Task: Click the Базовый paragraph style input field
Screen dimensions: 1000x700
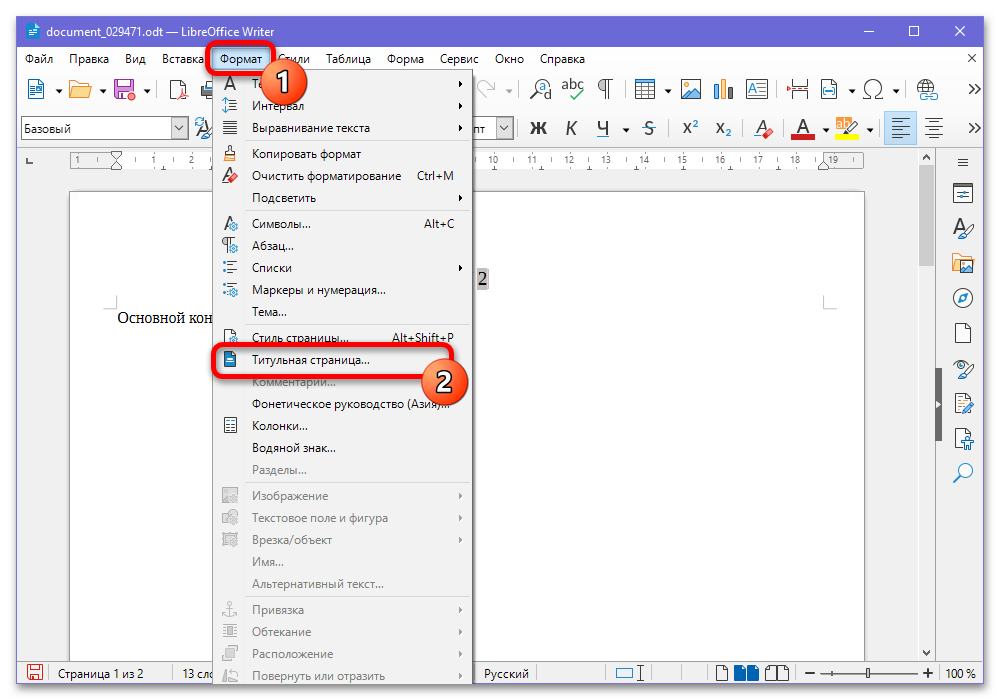Action: tap(97, 128)
